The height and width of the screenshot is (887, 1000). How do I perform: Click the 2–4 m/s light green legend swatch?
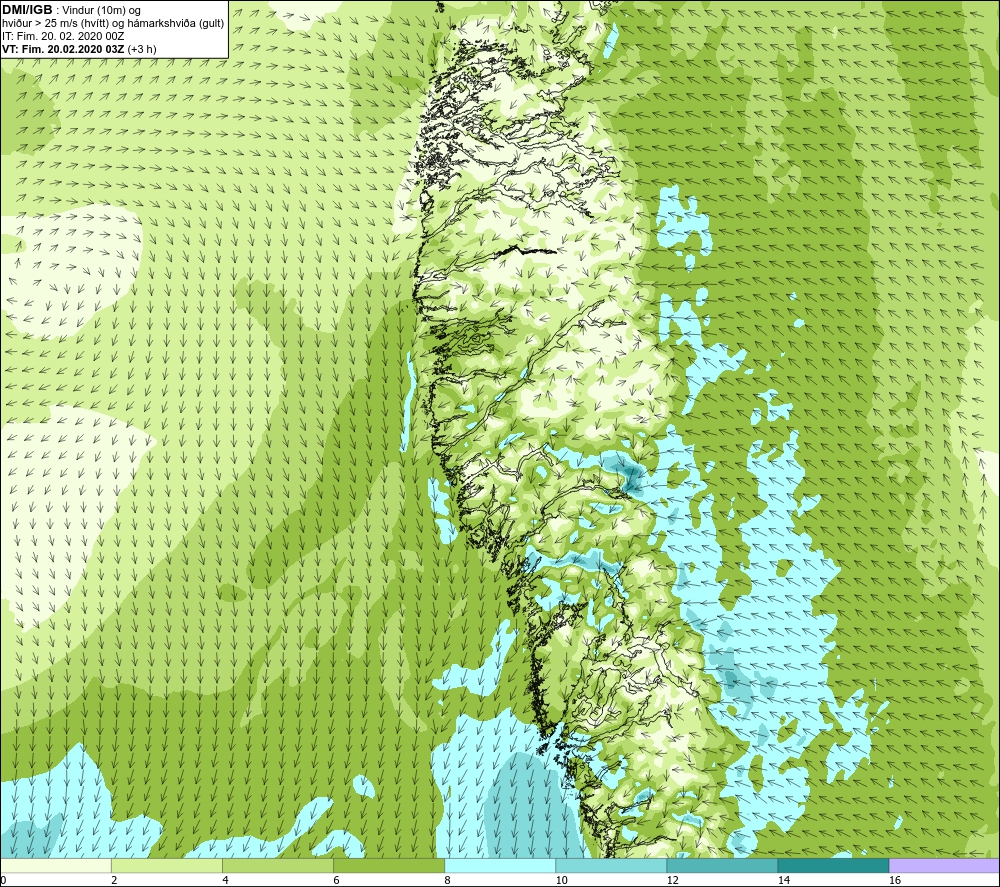[x=167, y=866]
